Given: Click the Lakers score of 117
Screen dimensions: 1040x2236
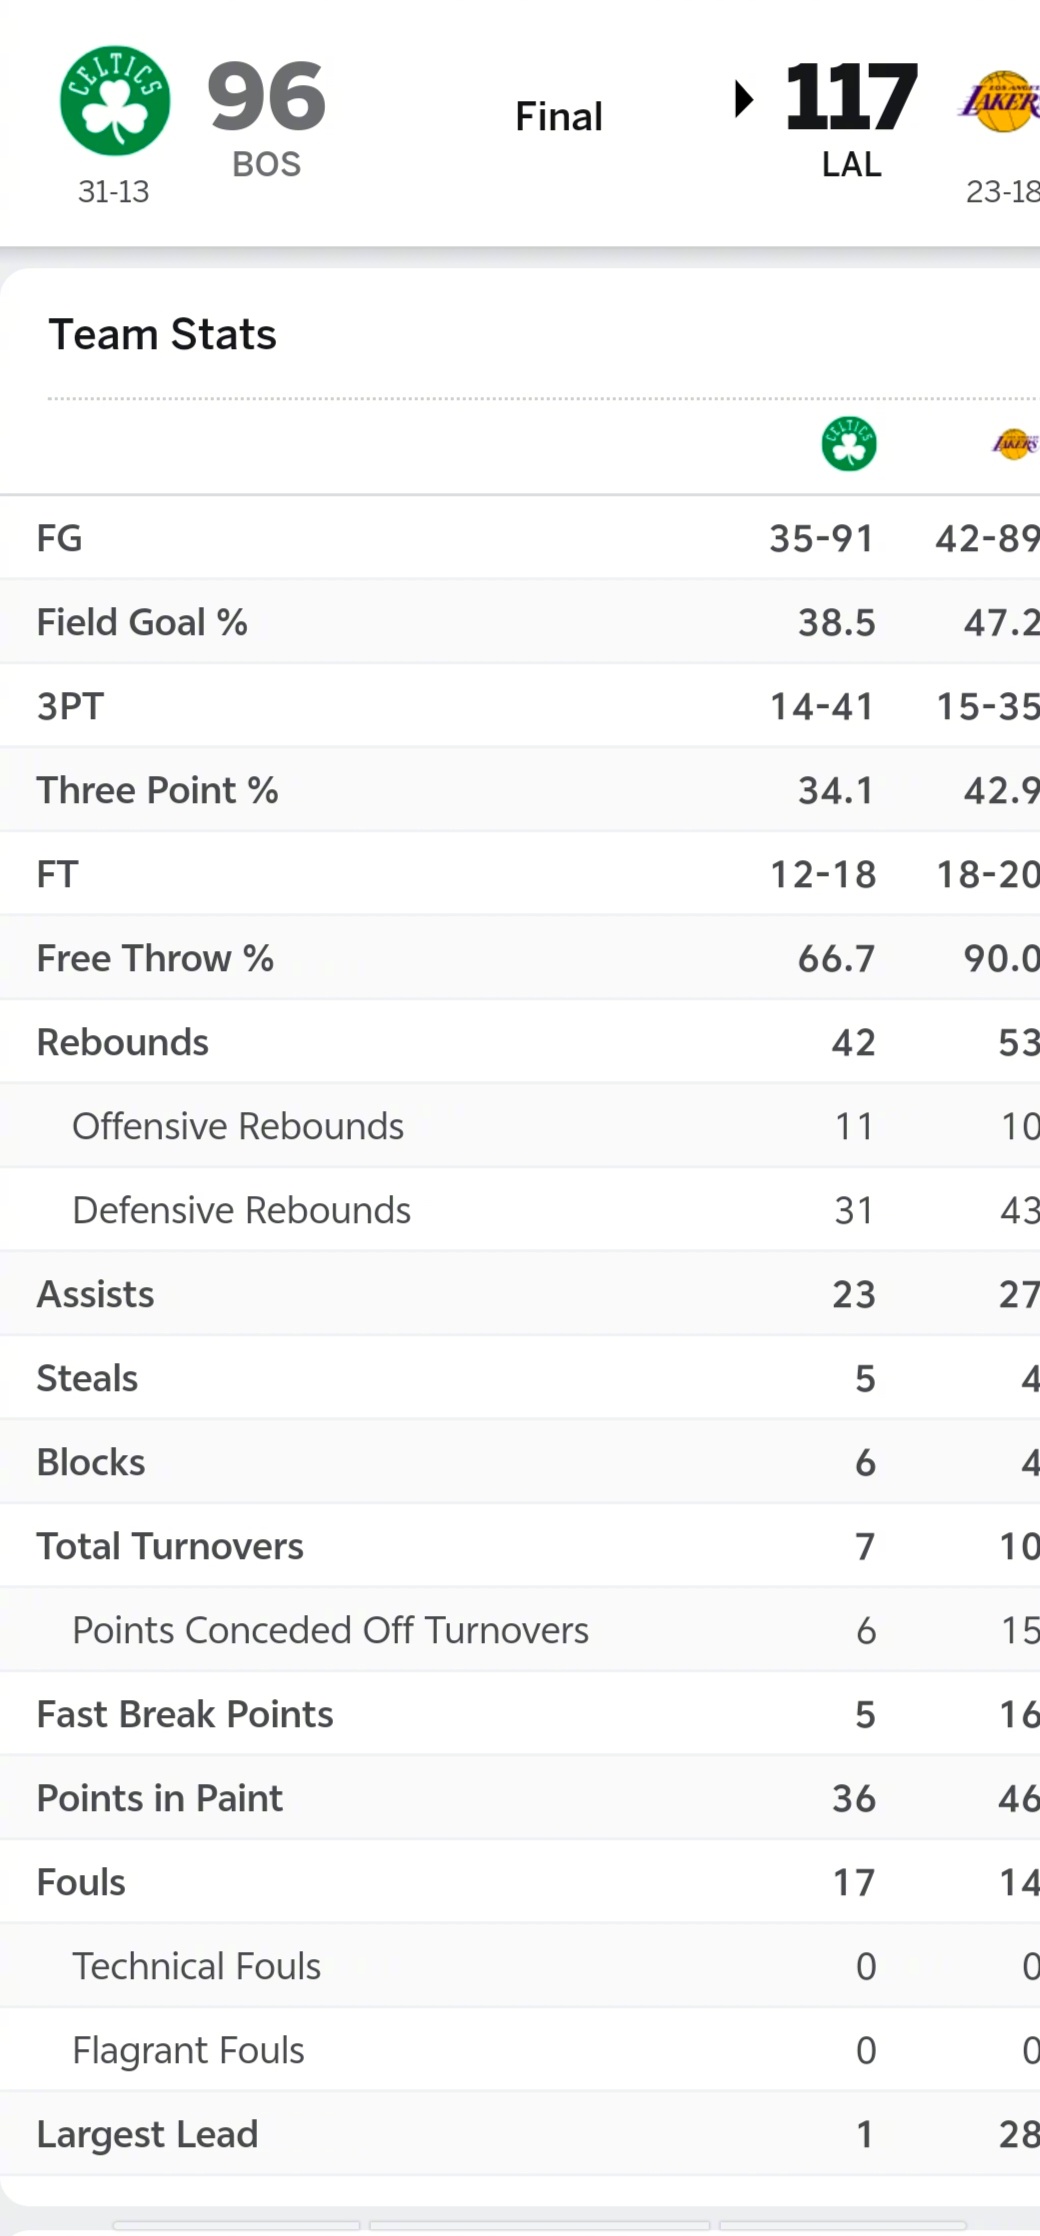Looking at the screenshot, I should [851, 97].
